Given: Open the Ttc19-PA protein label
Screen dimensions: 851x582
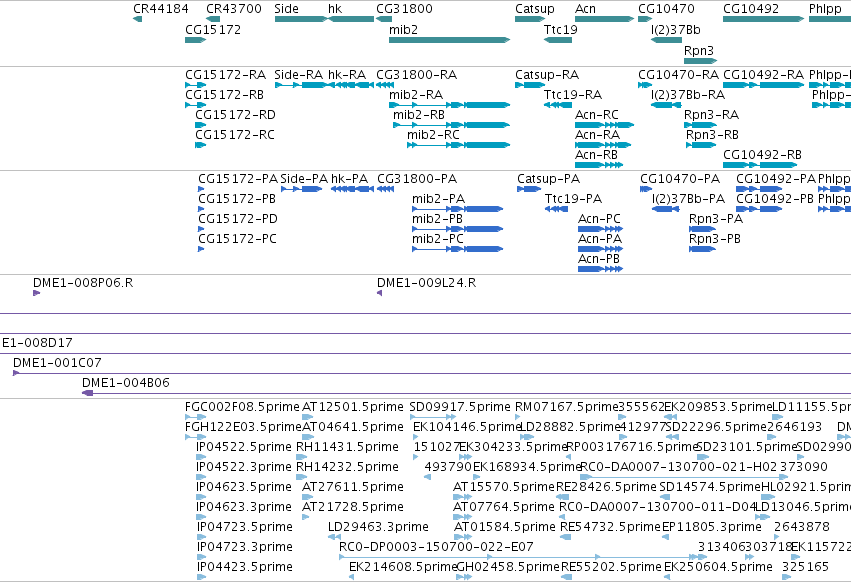Looking at the screenshot, I should click(x=573, y=199).
